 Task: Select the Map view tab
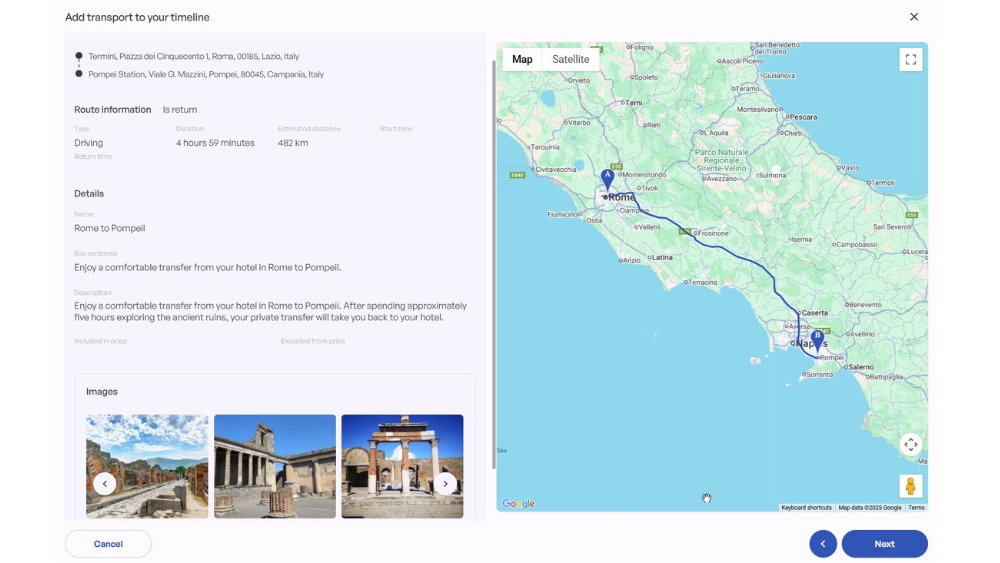tap(522, 60)
